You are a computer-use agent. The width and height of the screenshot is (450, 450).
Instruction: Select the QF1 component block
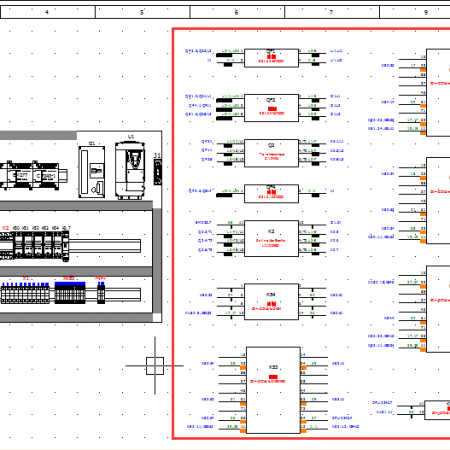click(x=271, y=58)
